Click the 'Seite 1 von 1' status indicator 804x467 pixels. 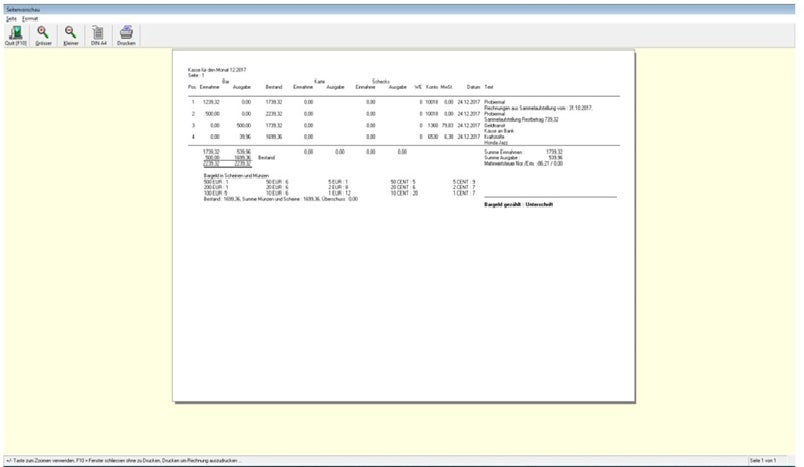(x=762, y=460)
